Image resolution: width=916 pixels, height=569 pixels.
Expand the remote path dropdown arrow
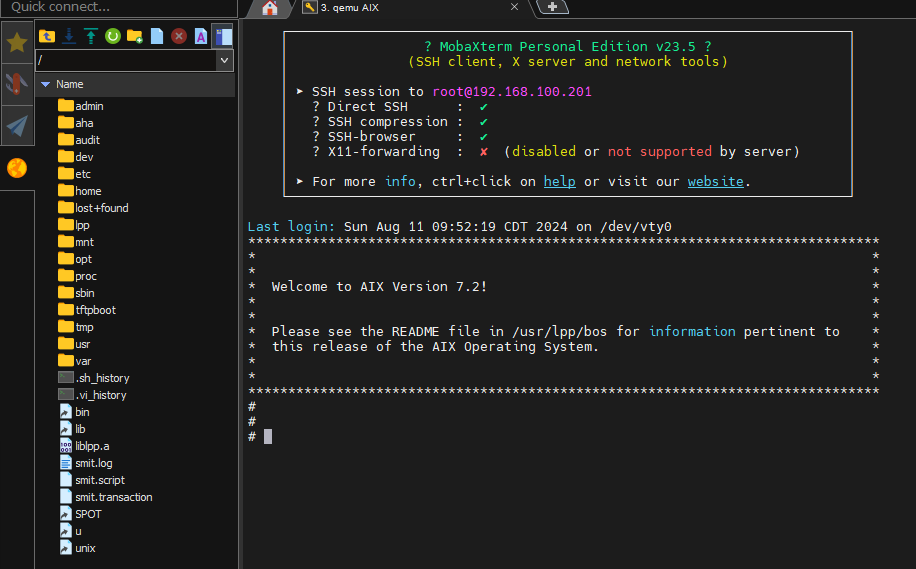[x=224, y=60]
